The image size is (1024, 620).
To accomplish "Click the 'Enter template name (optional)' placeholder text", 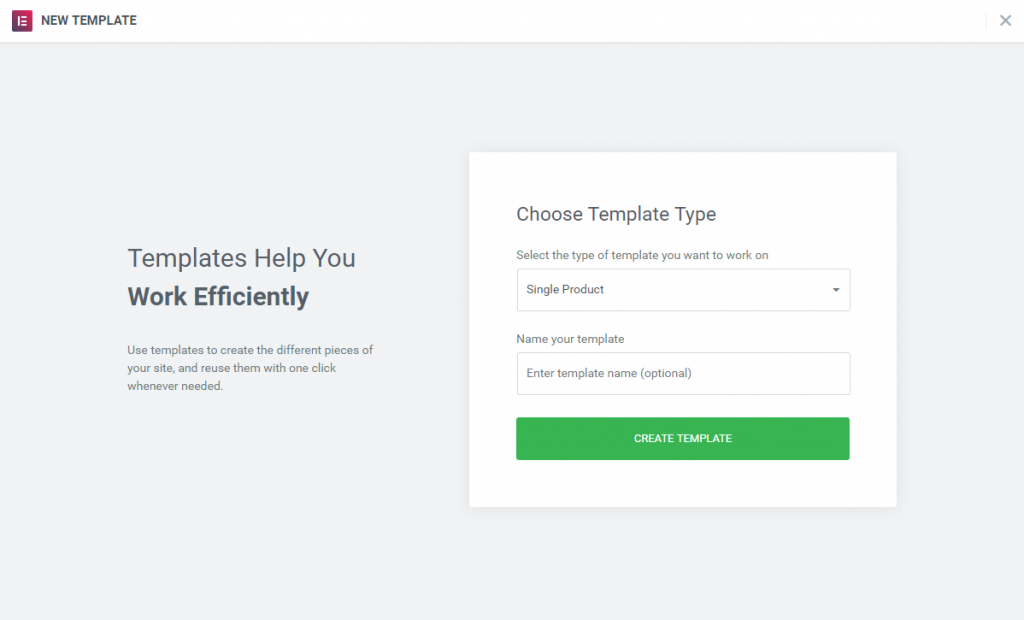I will tap(609, 373).
